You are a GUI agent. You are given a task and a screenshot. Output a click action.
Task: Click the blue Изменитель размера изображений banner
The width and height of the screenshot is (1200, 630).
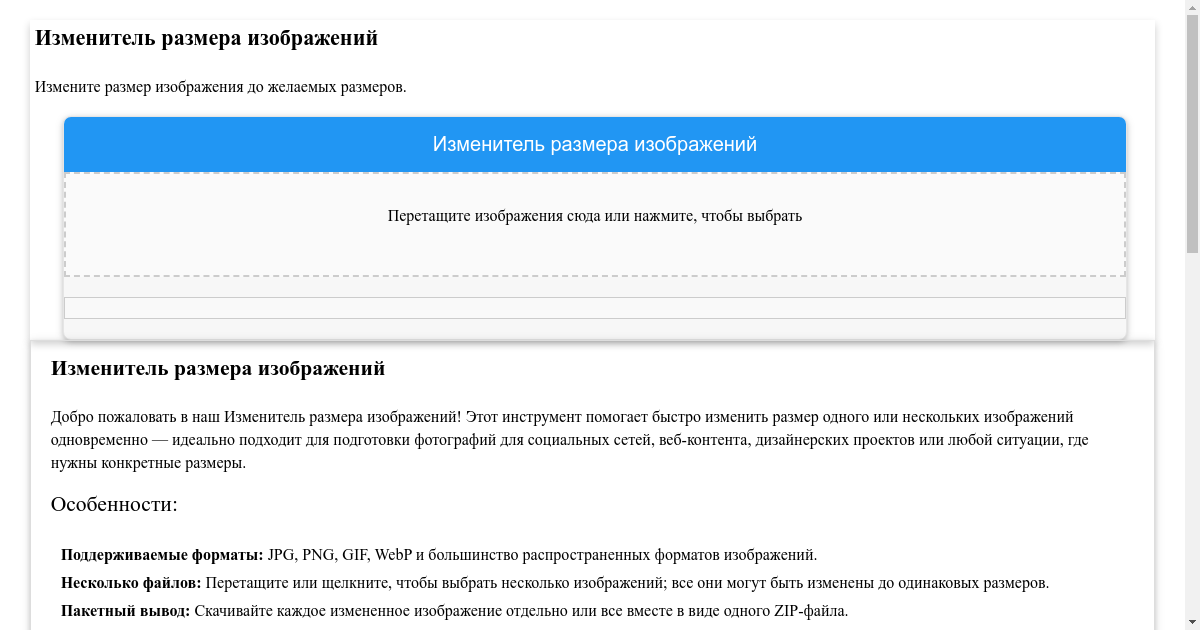click(594, 145)
